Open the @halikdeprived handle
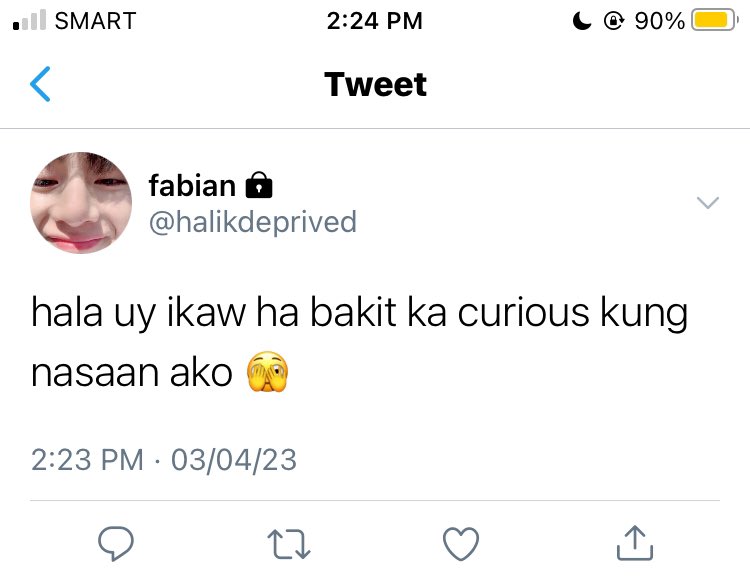The height and width of the screenshot is (587, 750). [253, 222]
